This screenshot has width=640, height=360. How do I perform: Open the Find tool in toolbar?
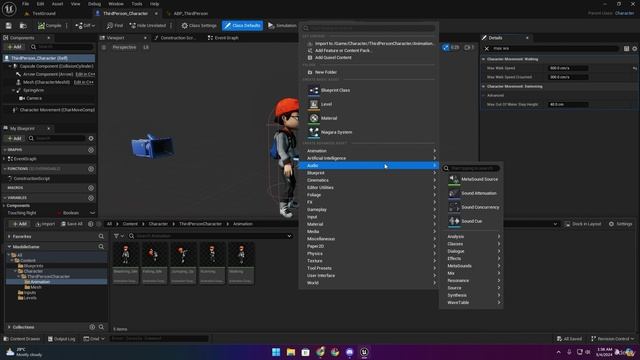[115, 26]
